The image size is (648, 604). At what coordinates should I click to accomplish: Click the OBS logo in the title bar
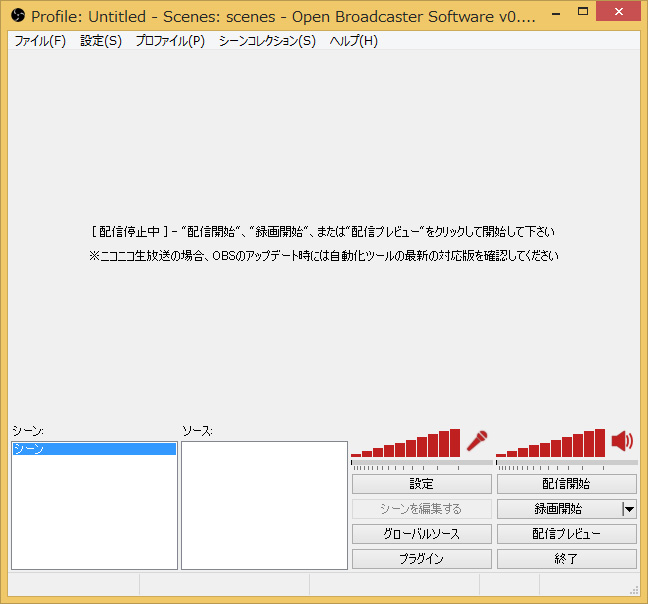tap(18, 16)
